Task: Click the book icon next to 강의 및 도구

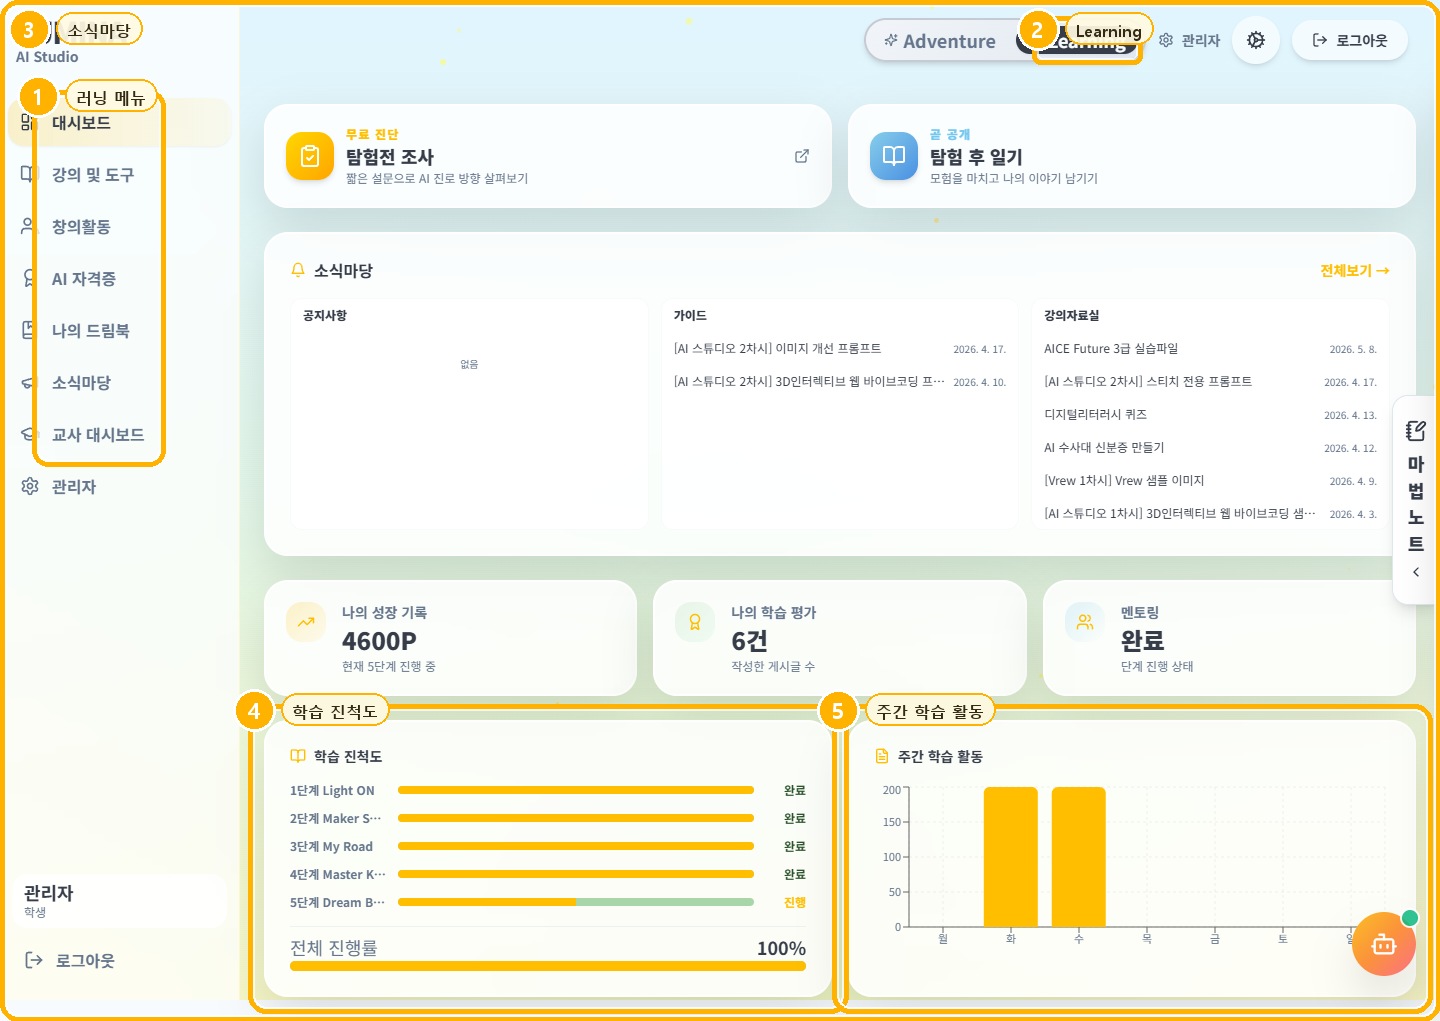Action: pyautogui.click(x=28, y=174)
